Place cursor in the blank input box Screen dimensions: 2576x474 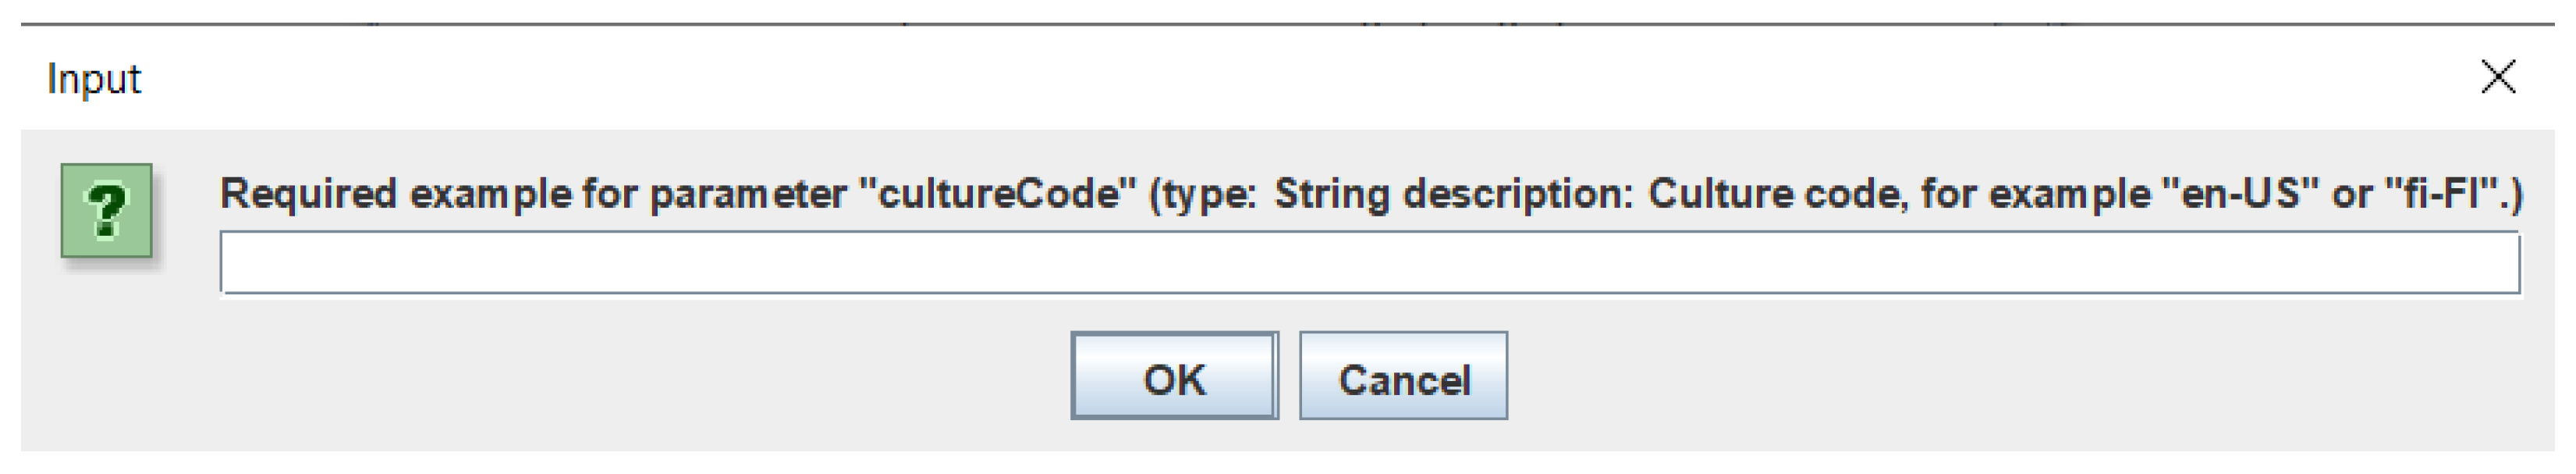click(1369, 263)
